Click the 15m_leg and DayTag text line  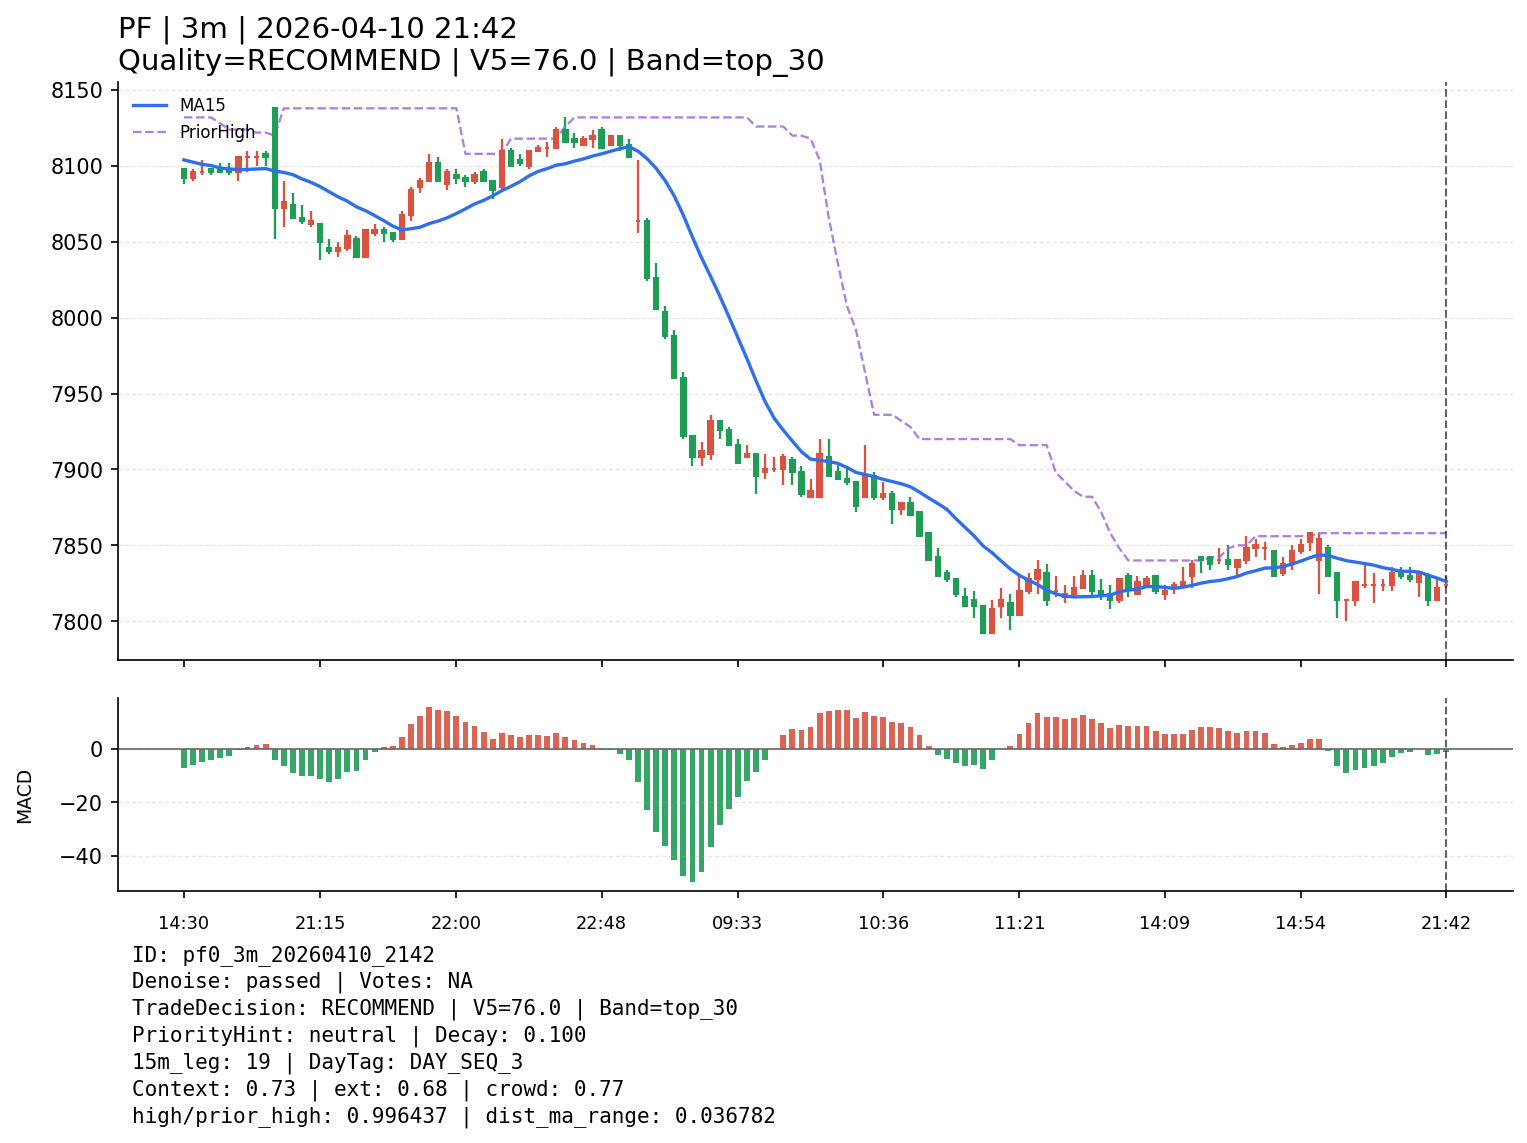pos(327,1063)
